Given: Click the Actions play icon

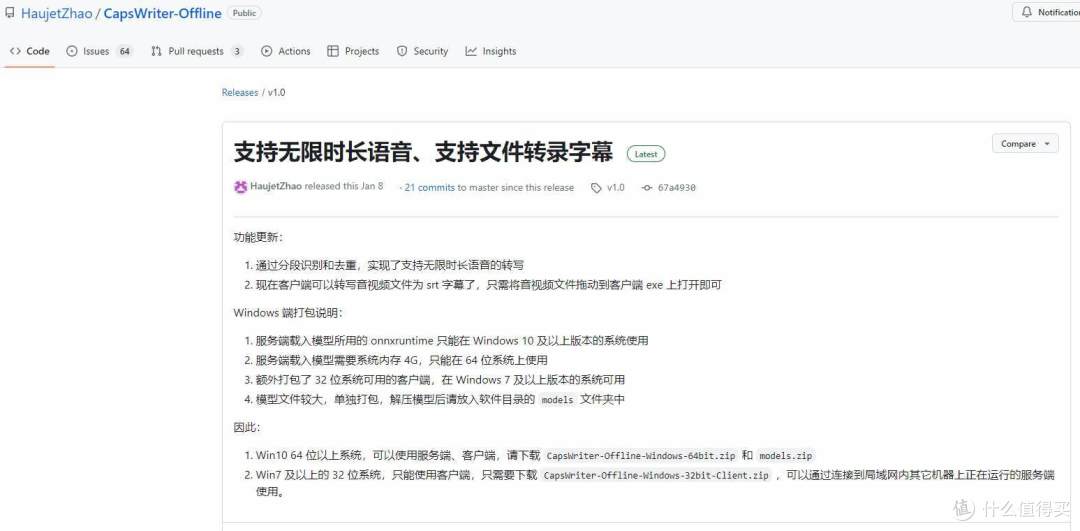Looking at the screenshot, I should [x=267, y=51].
